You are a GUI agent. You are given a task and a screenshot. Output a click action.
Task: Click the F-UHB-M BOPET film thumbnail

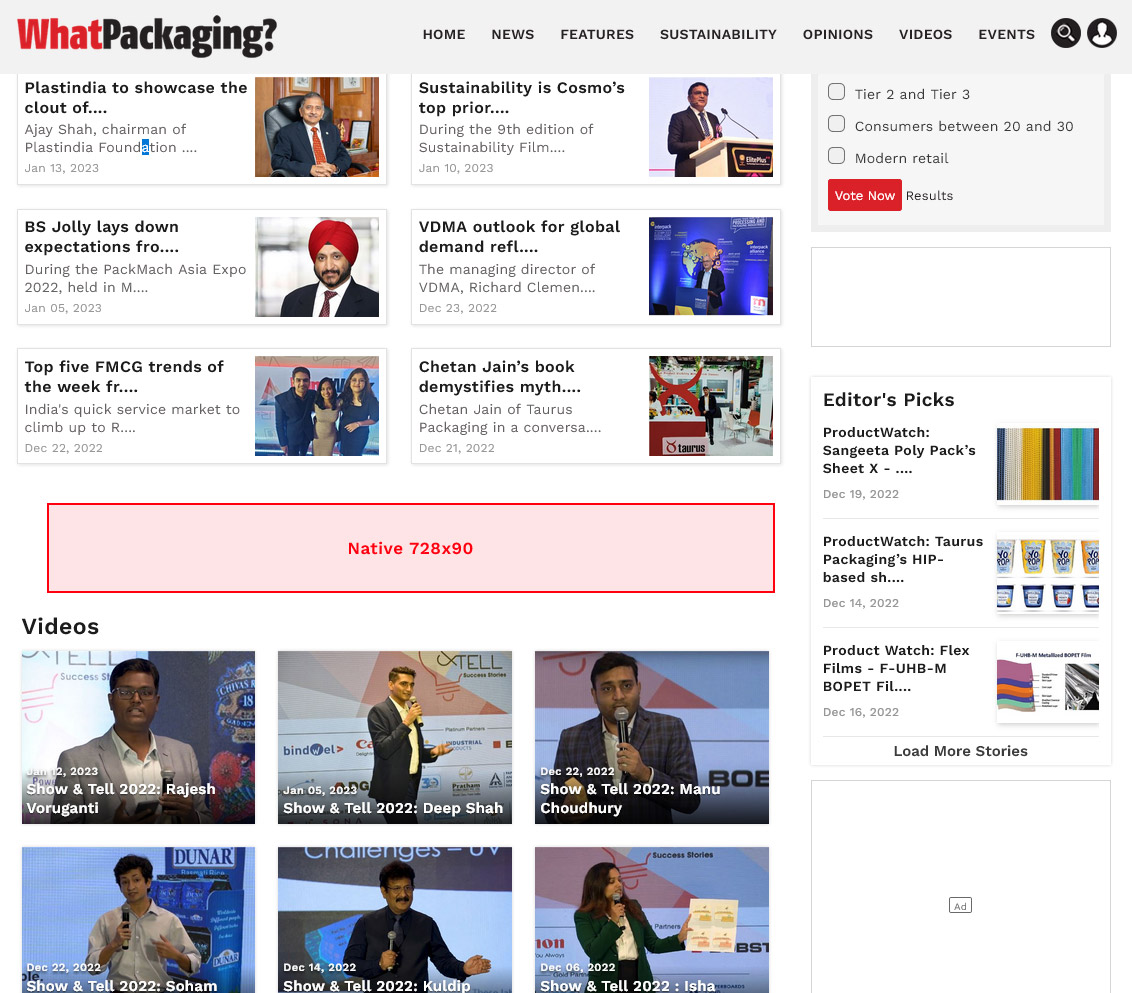click(x=1048, y=682)
